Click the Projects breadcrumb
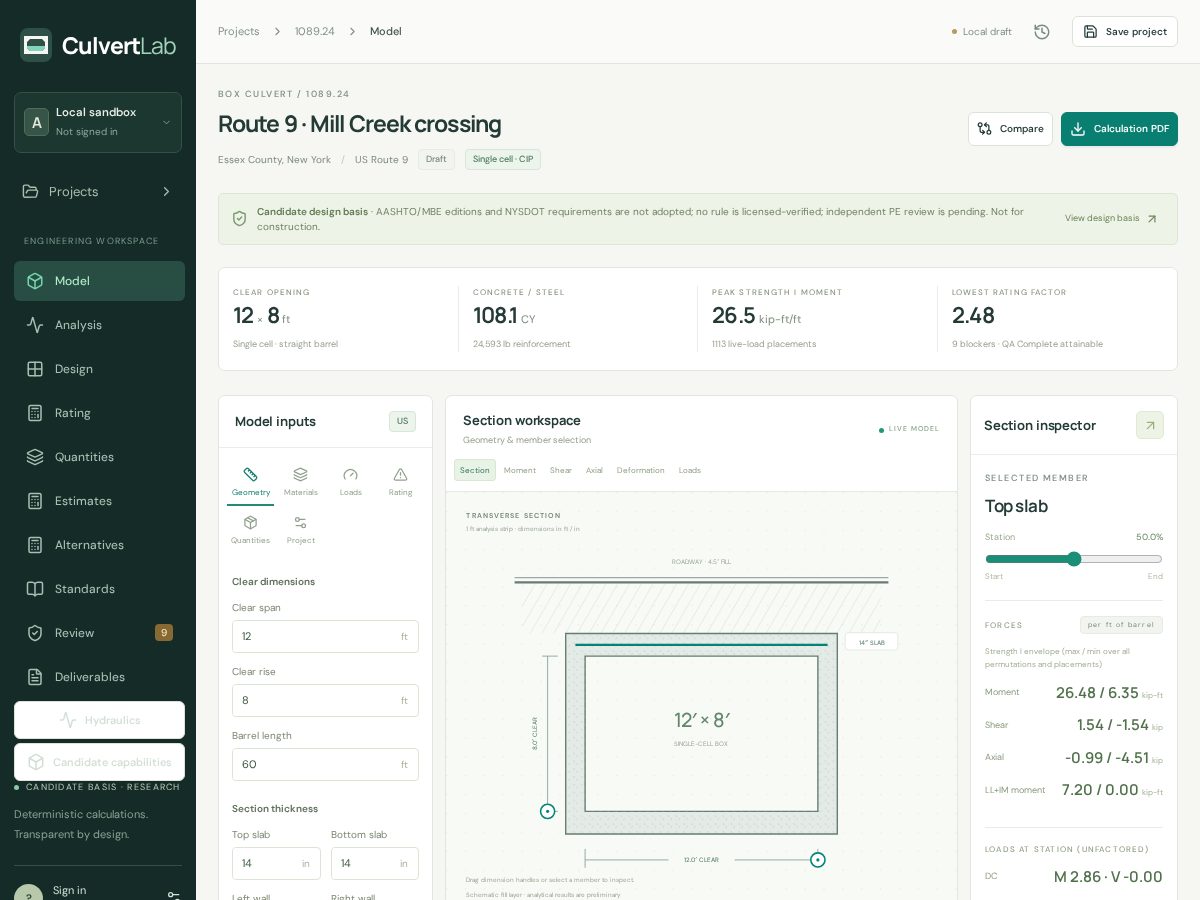Image resolution: width=1200 pixels, height=900 pixels. pos(238,31)
